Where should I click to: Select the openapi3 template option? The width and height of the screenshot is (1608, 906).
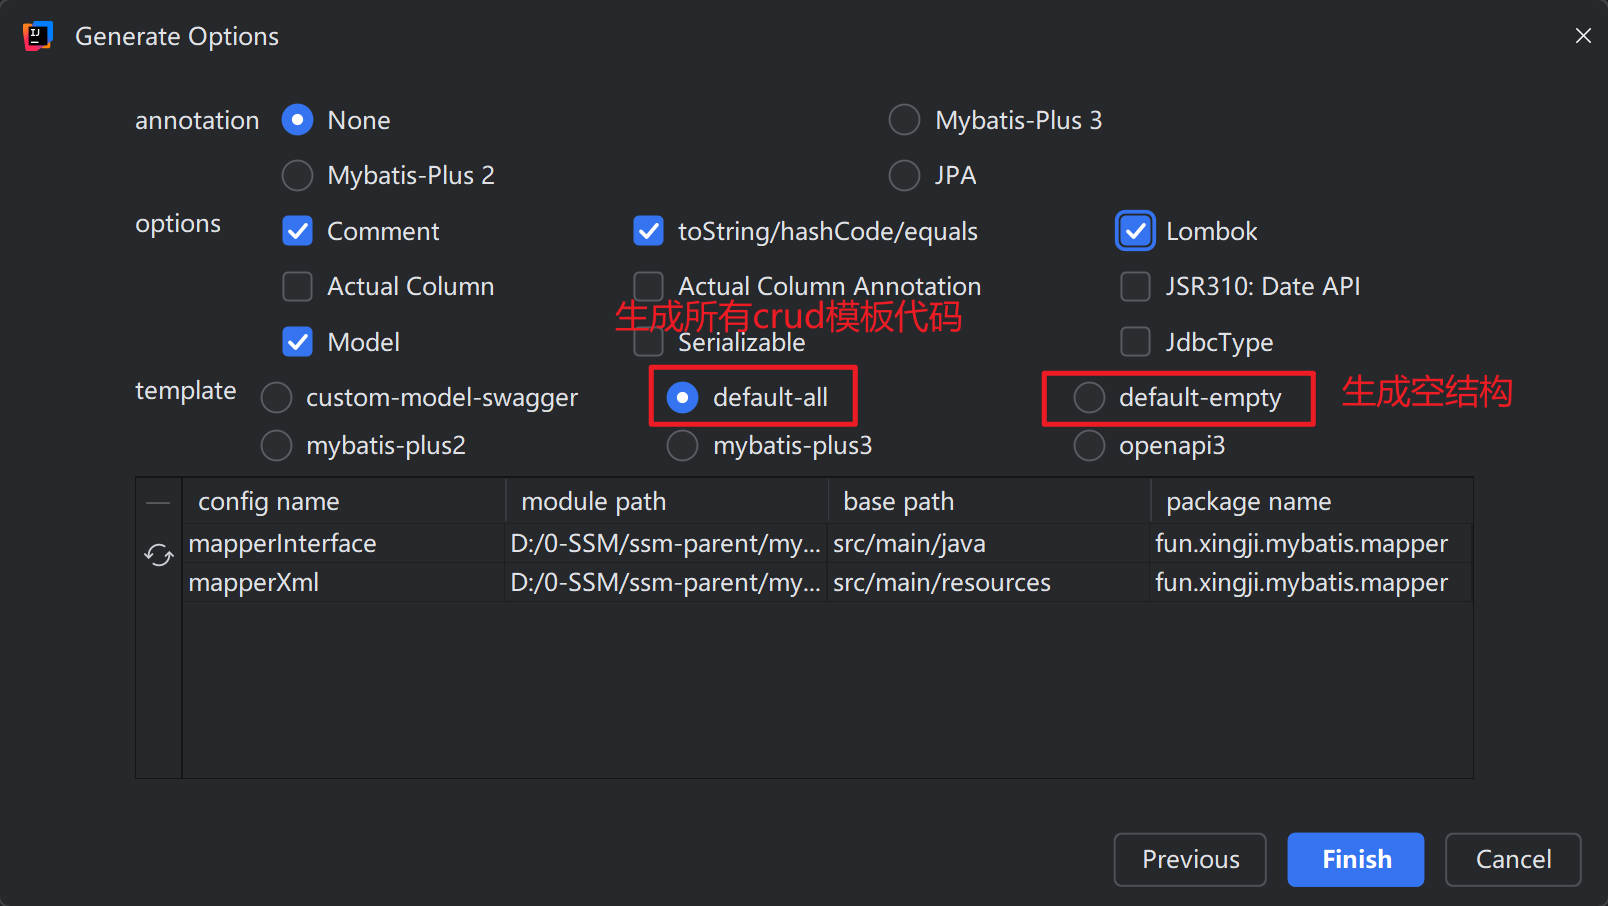(1089, 446)
